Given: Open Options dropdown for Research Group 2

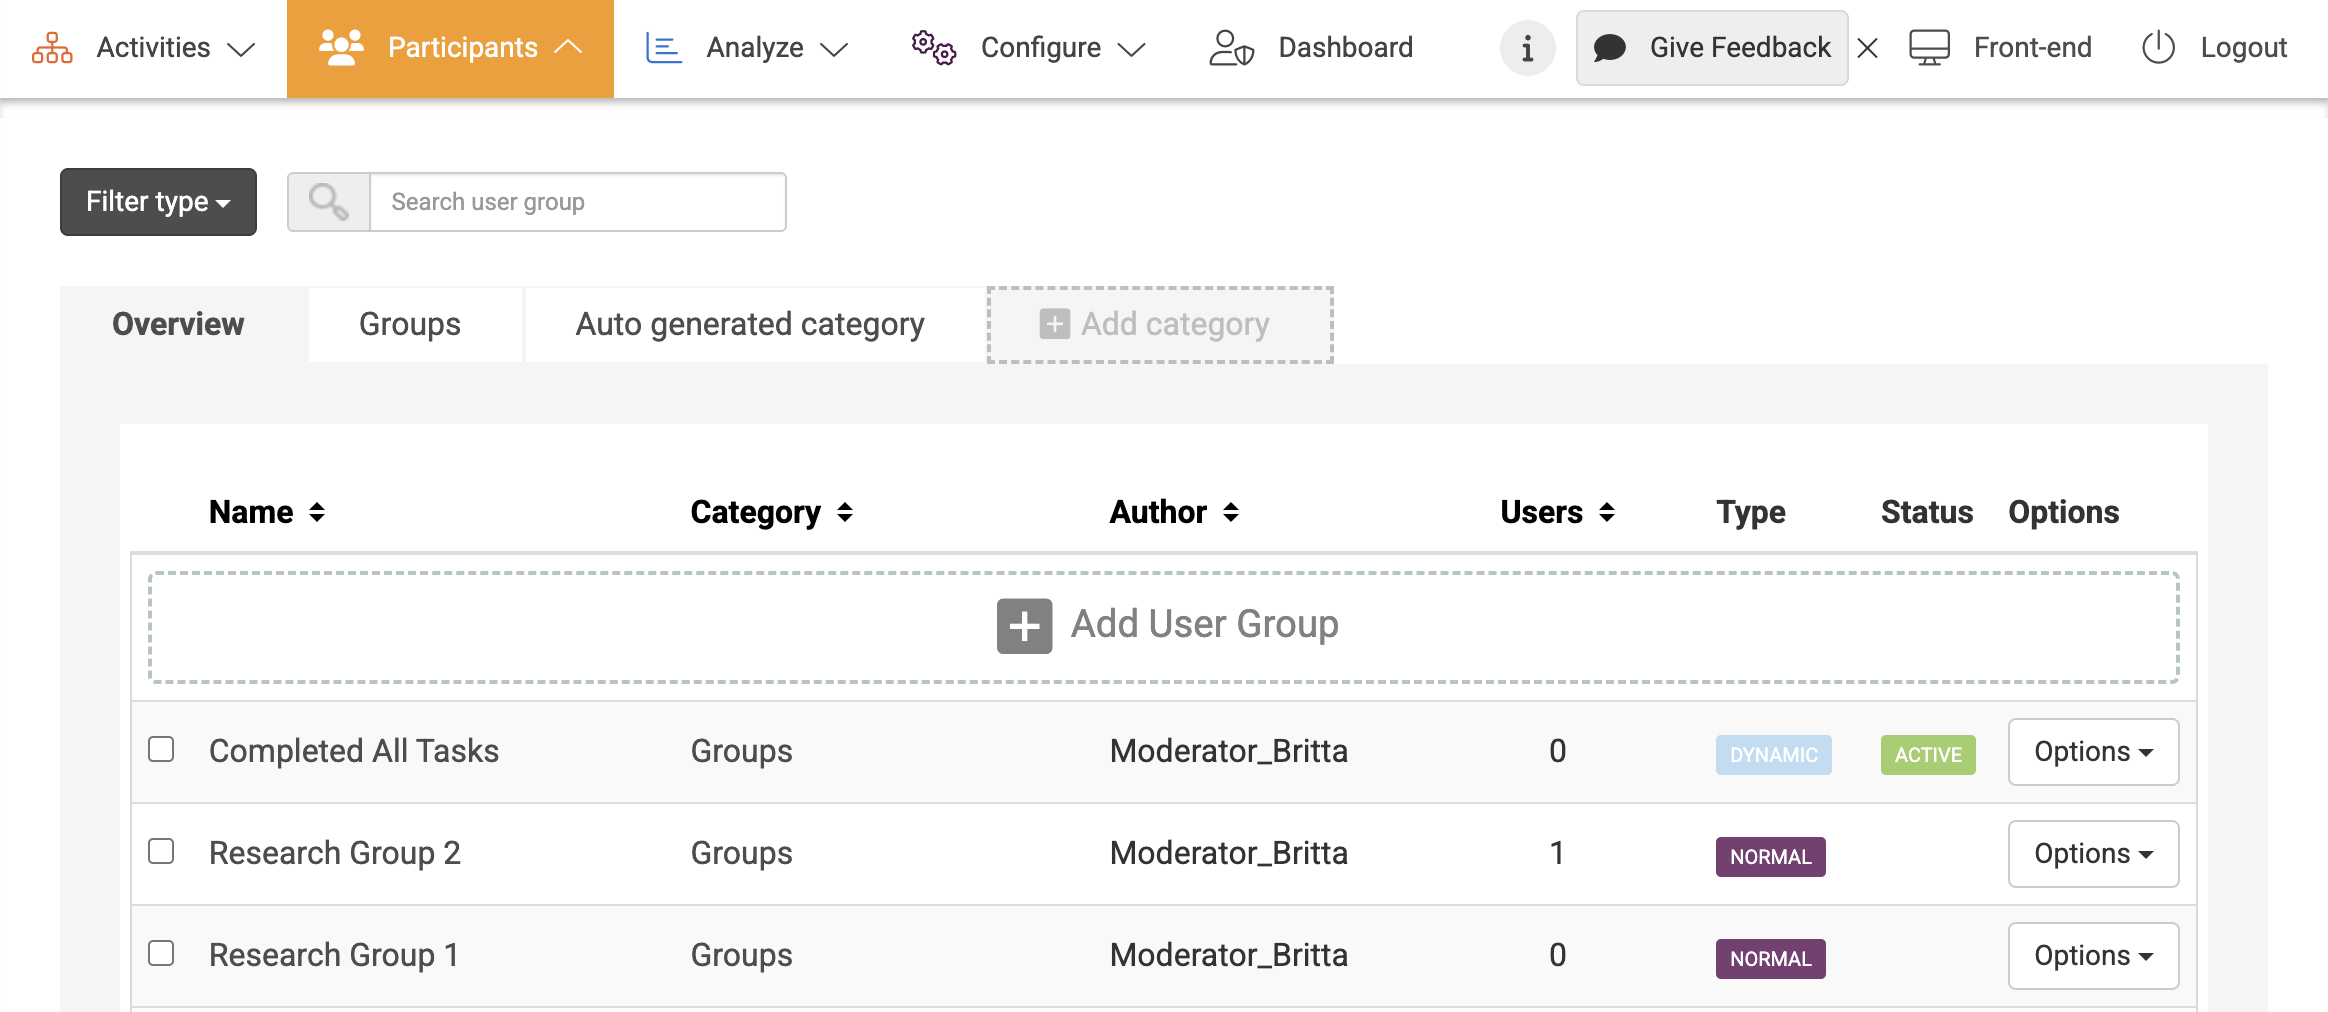Looking at the screenshot, I should pyautogui.click(x=2093, y=854).
